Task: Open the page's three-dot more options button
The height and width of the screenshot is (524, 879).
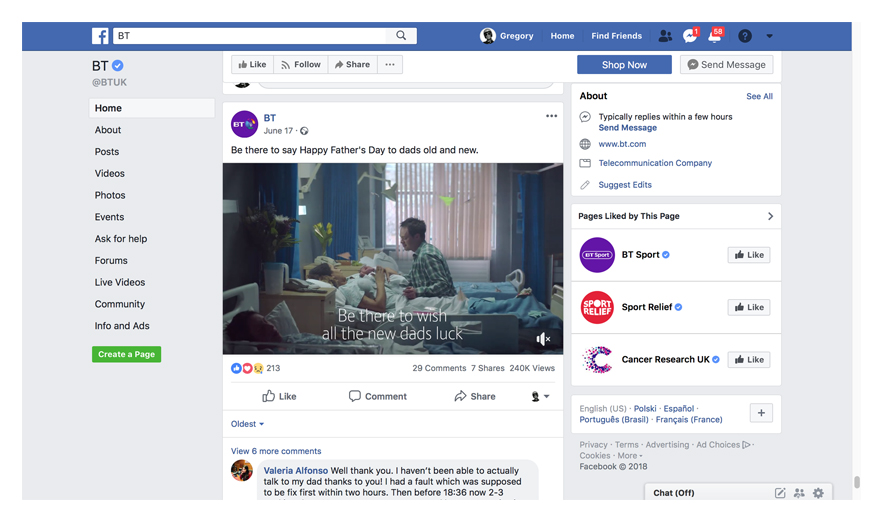Action: pyautogui.click(x=390, y=64)
